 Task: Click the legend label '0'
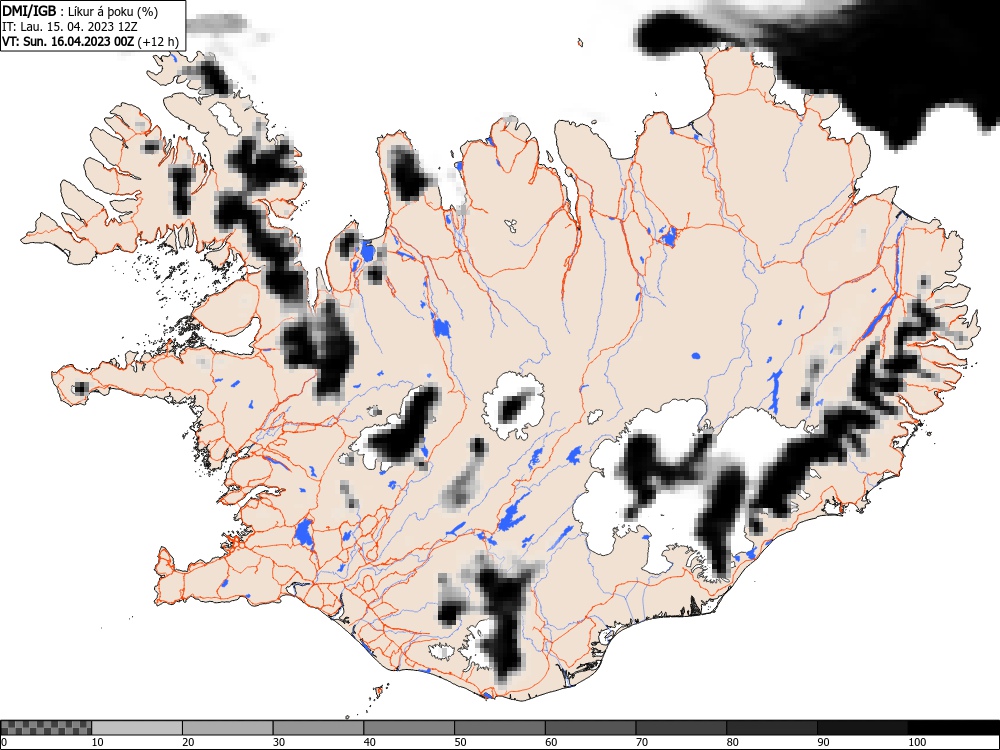[x=4, y=742]
